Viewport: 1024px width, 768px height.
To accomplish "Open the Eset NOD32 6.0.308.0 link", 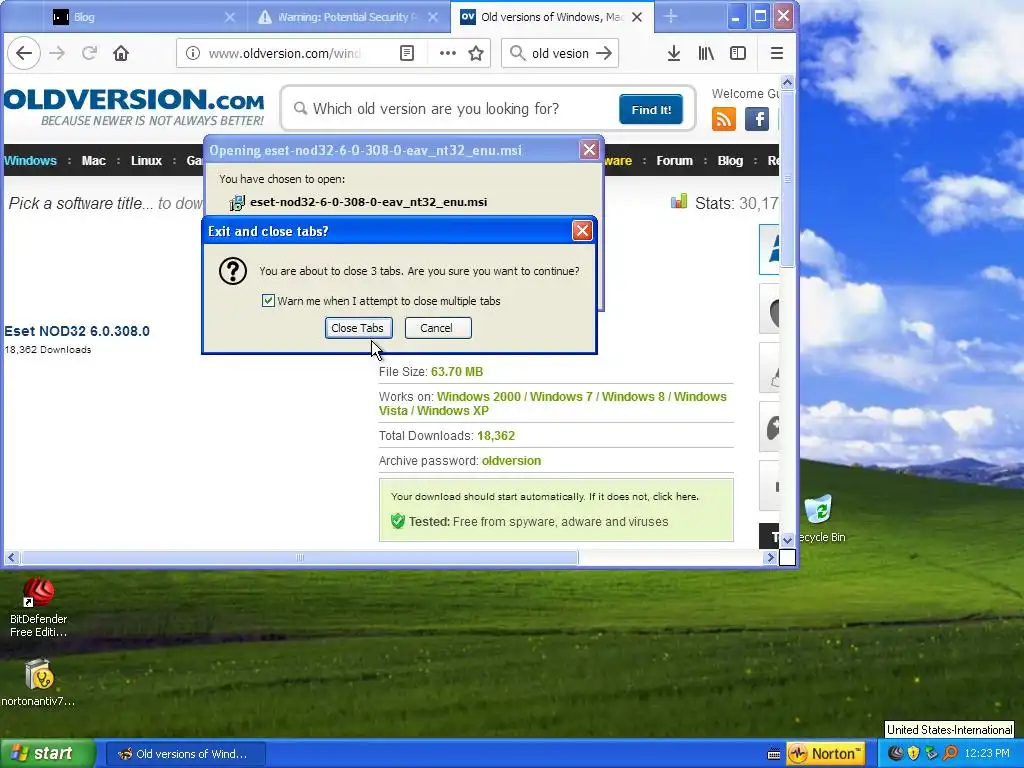I will 77,331.
